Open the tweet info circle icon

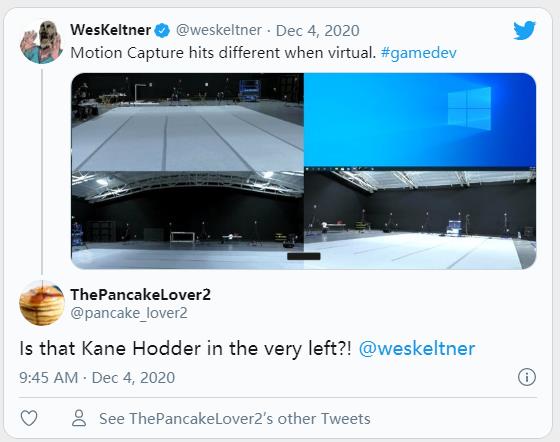click(527, 377)
